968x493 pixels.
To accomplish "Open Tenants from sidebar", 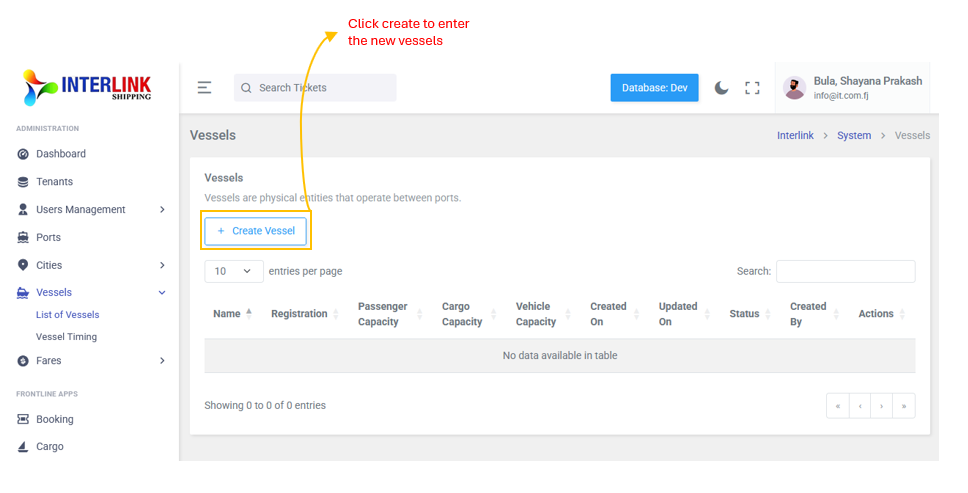I will point(54,182).
